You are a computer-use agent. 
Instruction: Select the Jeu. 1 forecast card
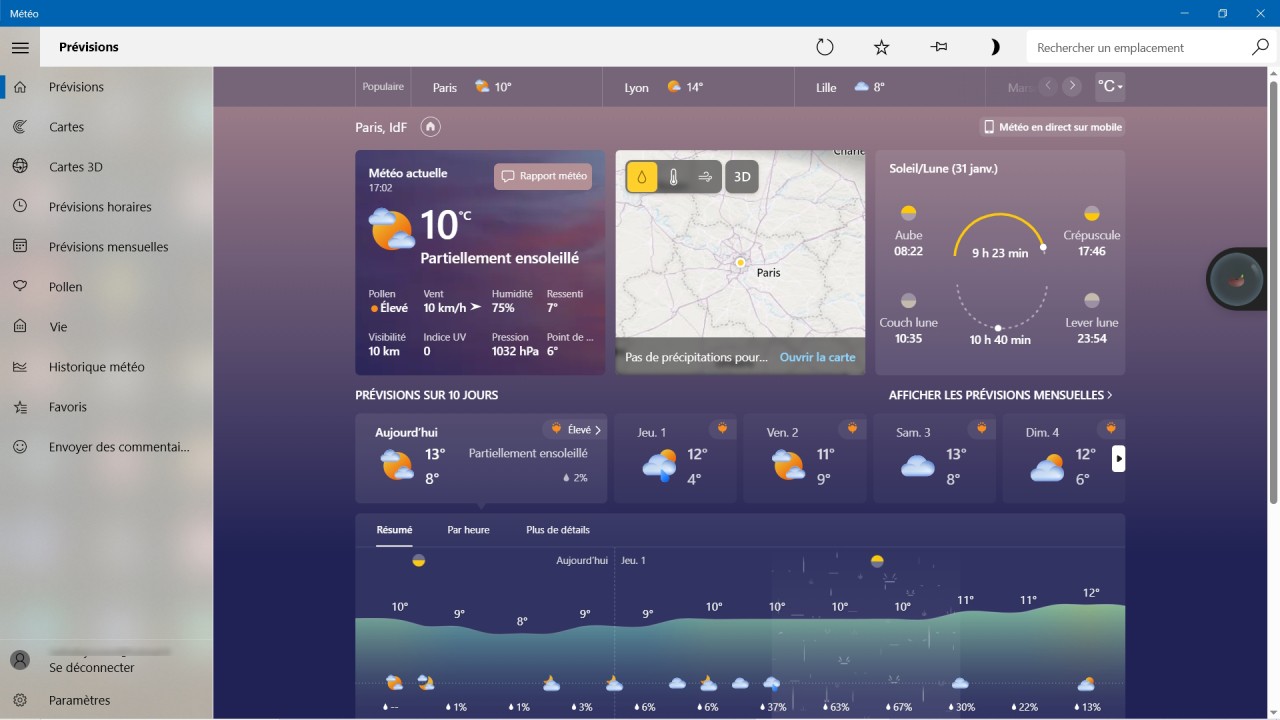pyautogui.click(x=675, y=458)
